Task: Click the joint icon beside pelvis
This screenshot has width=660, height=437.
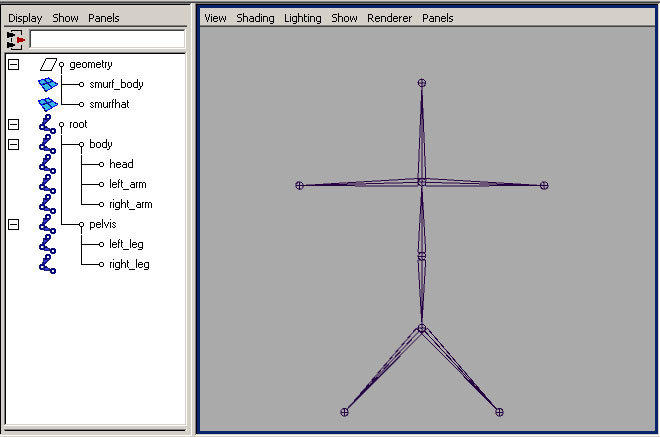Action: 47,224
